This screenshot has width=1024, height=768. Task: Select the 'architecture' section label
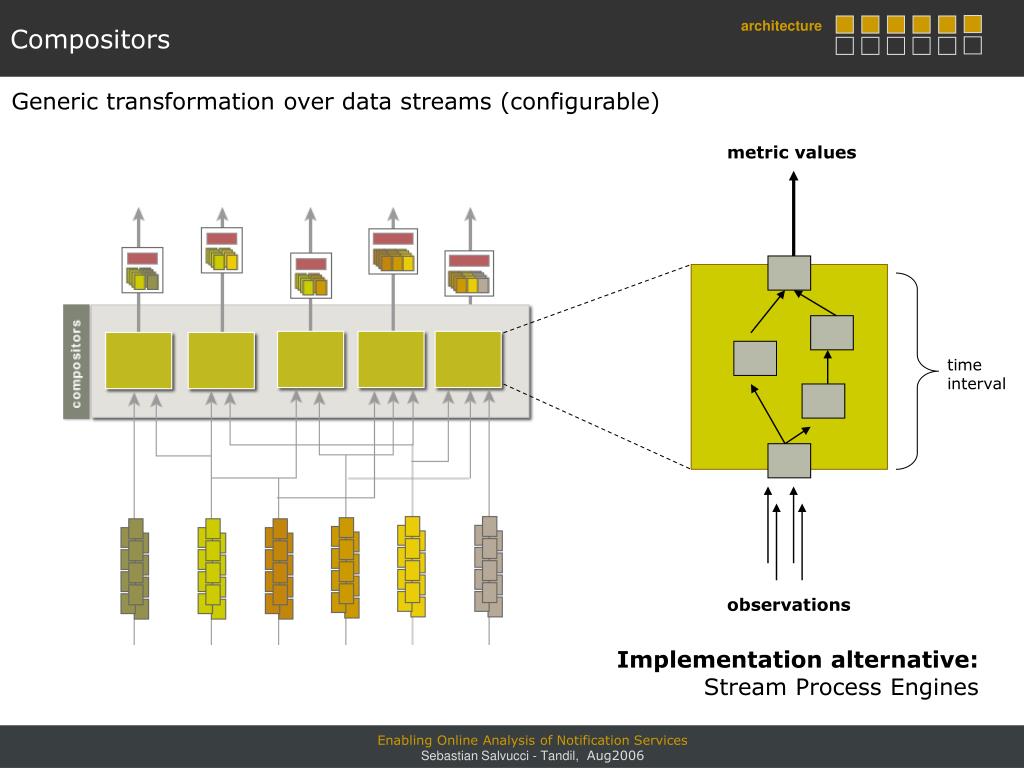(781, 26)
